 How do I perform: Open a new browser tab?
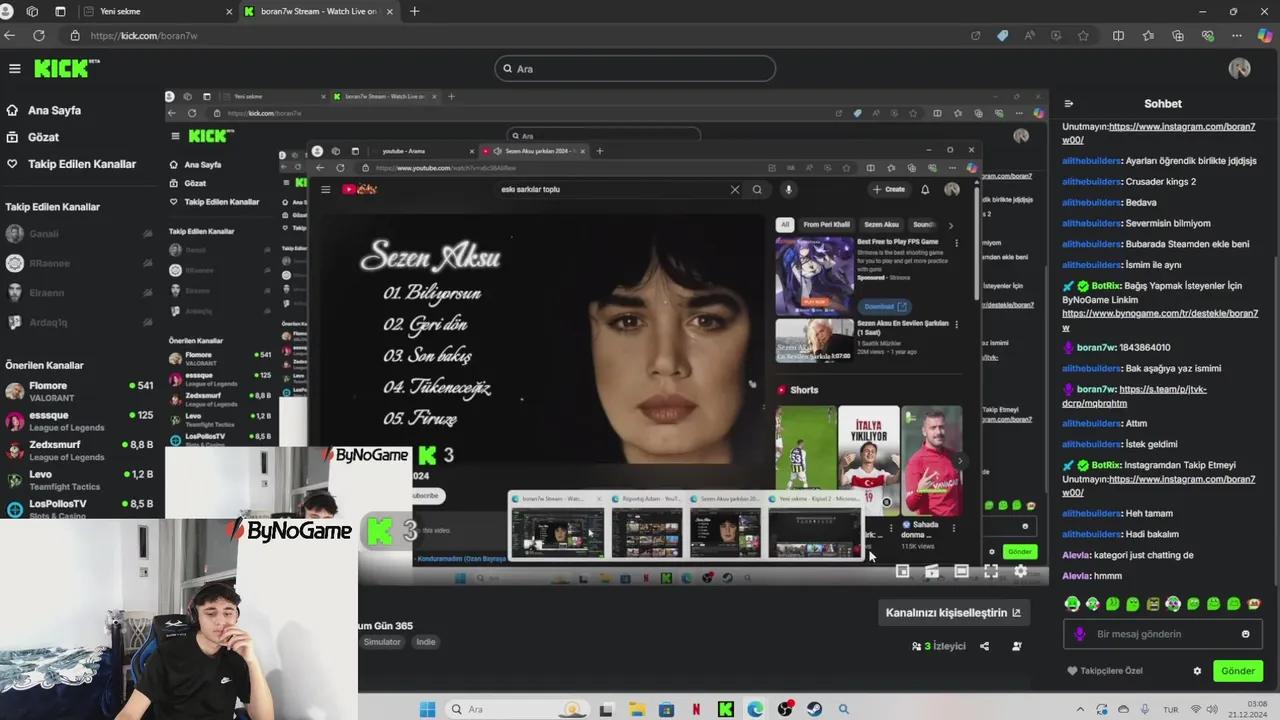click(x=414, y=11)
